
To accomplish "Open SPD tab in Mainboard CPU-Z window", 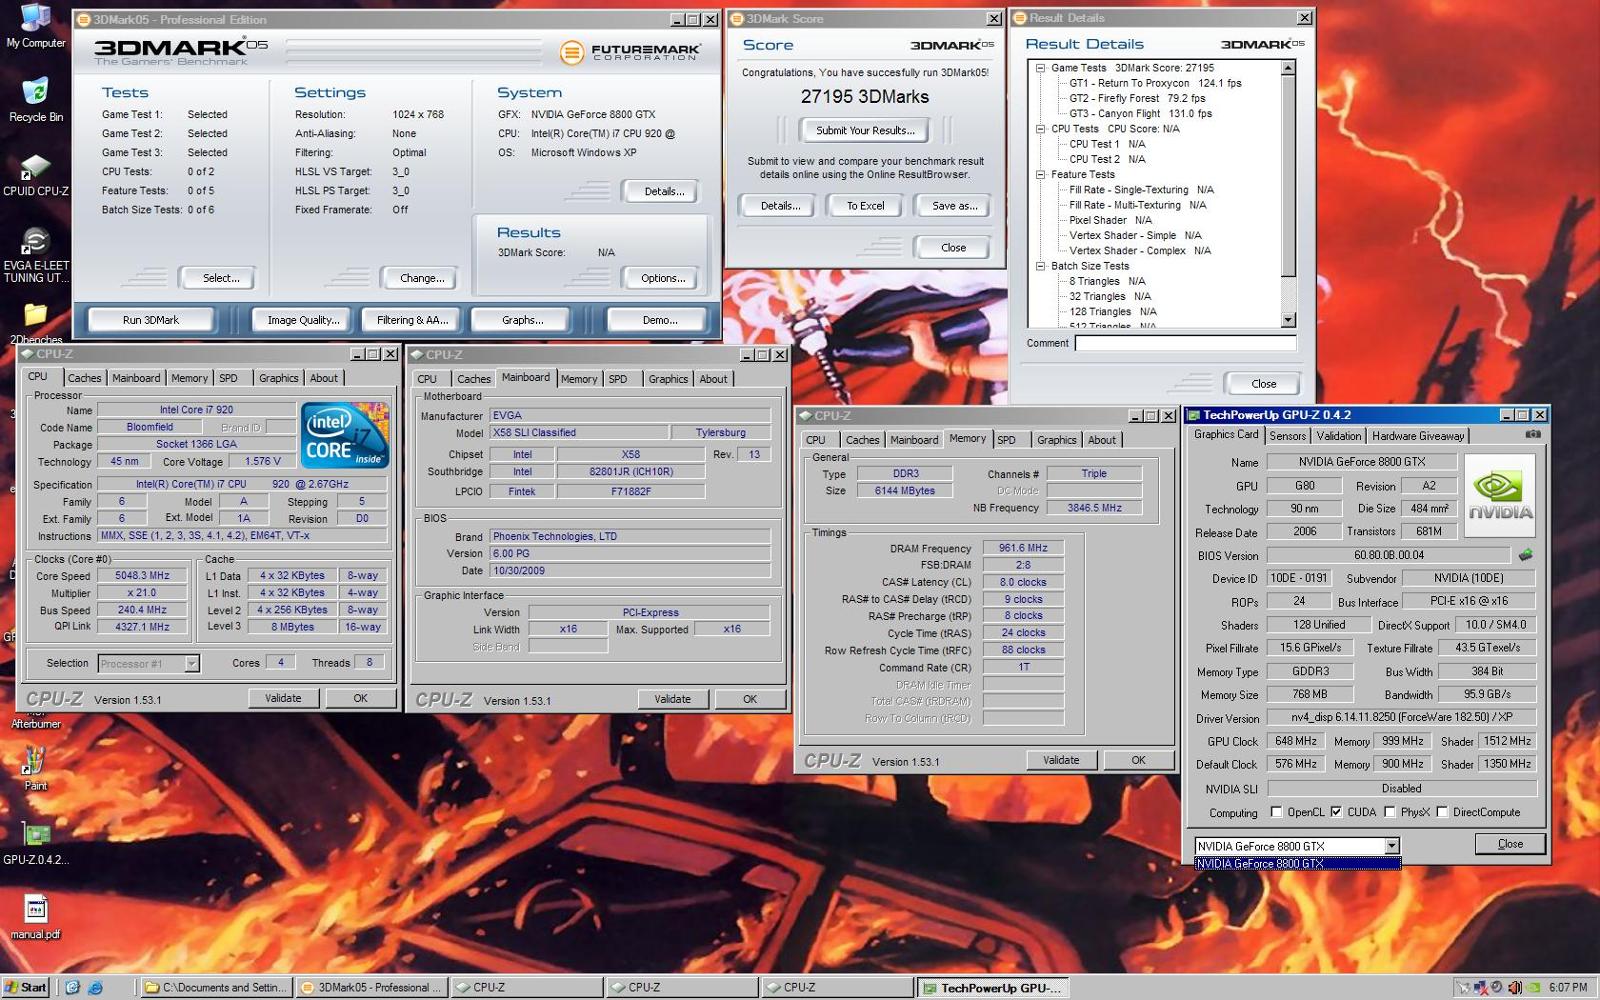I will click(x=618, y=379).
